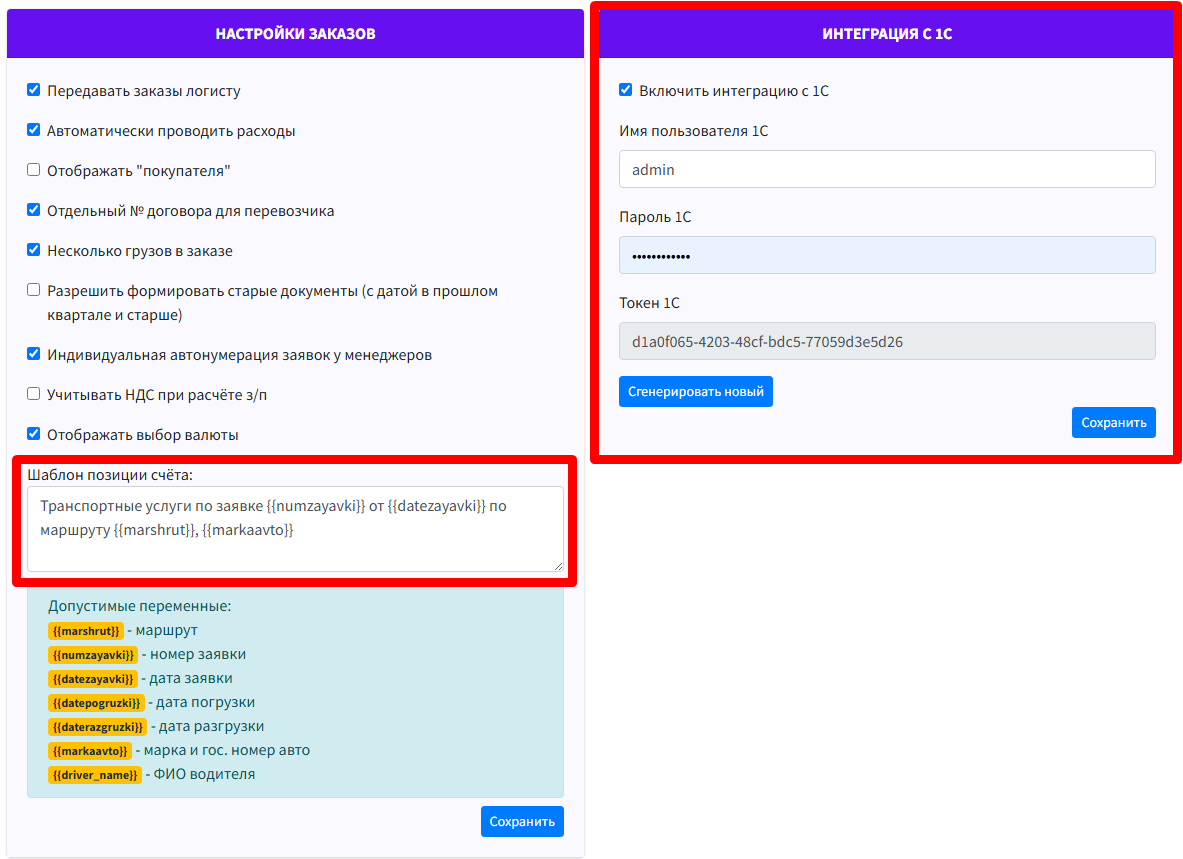Save the 1С integration settings
Viewport: 1183px width, 859px height.
point(1113,422)
